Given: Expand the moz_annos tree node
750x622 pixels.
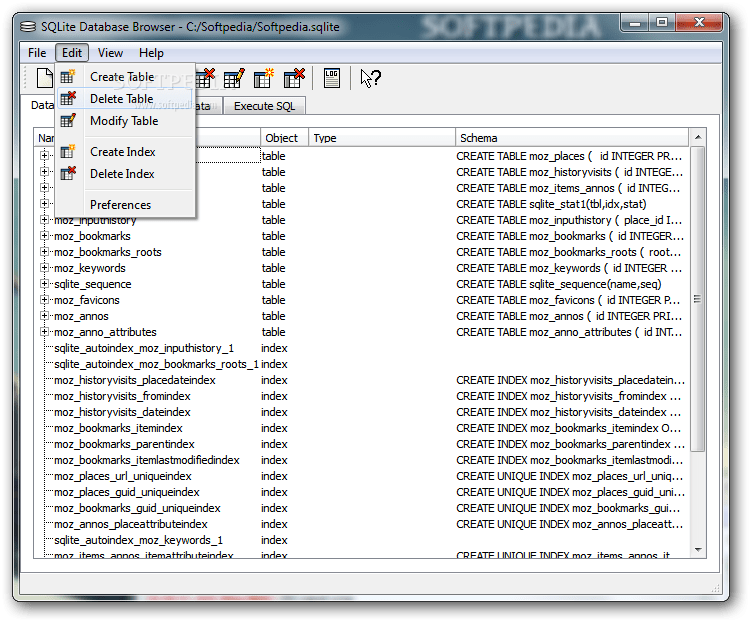Looking at the screenshot, I should 44,316.
